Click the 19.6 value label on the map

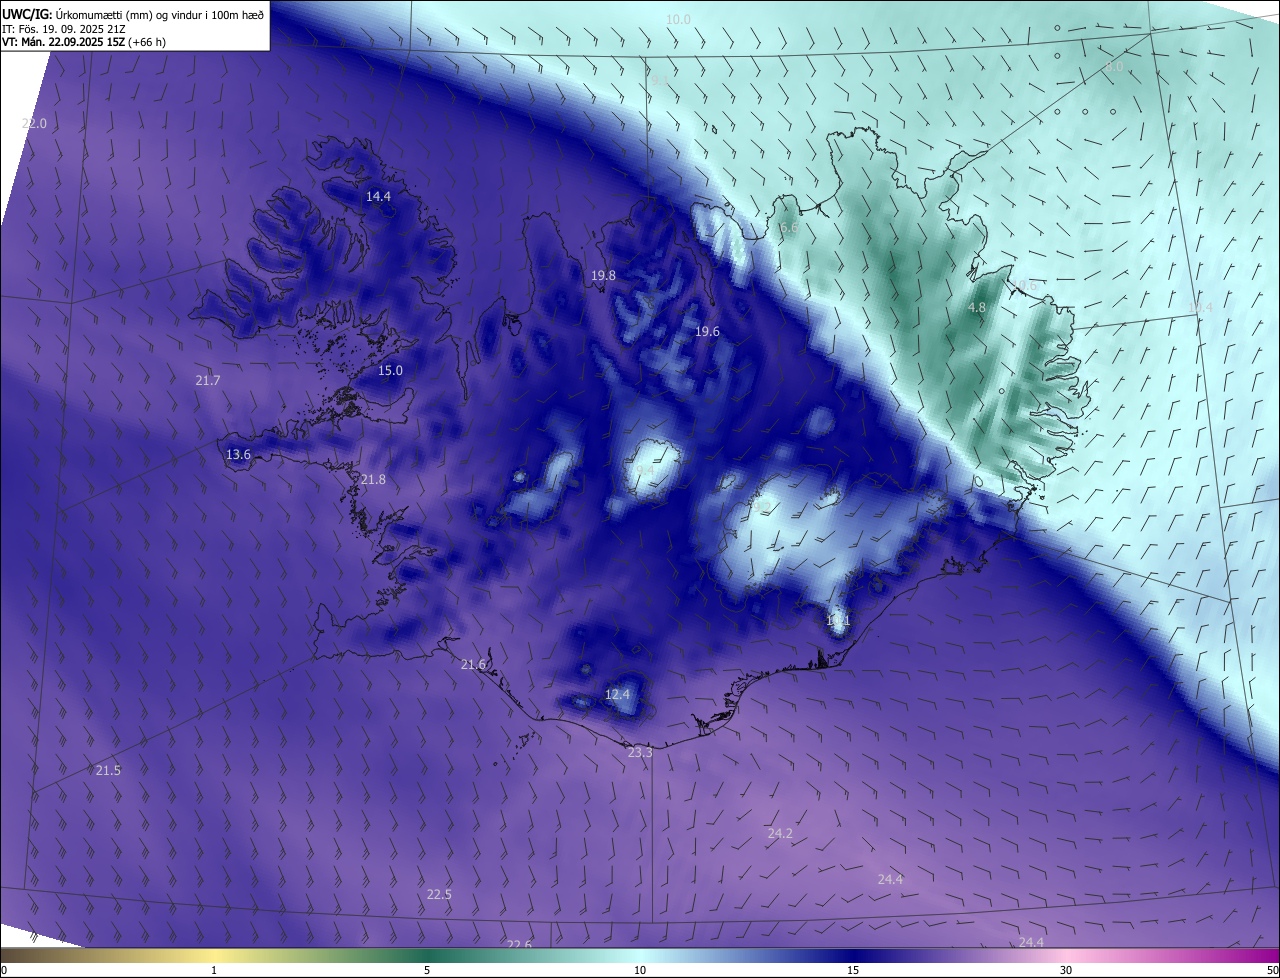[707, 332]
